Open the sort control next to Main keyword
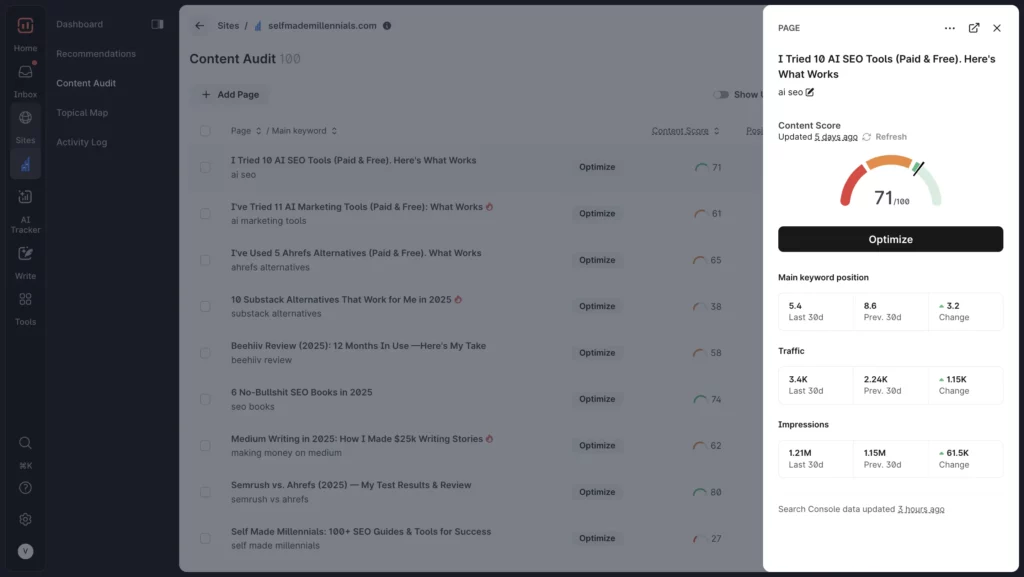Viewport: 1024px width, 577px height. click(335, 131)
